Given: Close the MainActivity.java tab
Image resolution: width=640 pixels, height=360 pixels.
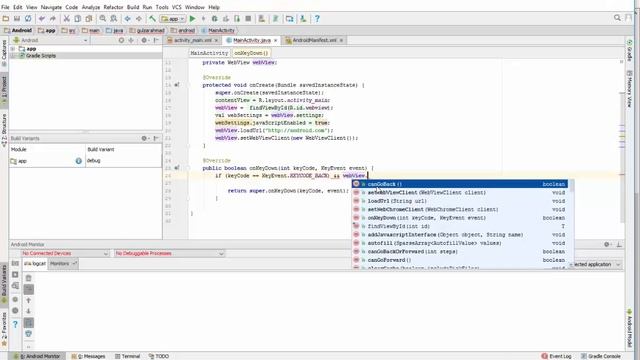Looking at the screenshot, I should (276, 40).
